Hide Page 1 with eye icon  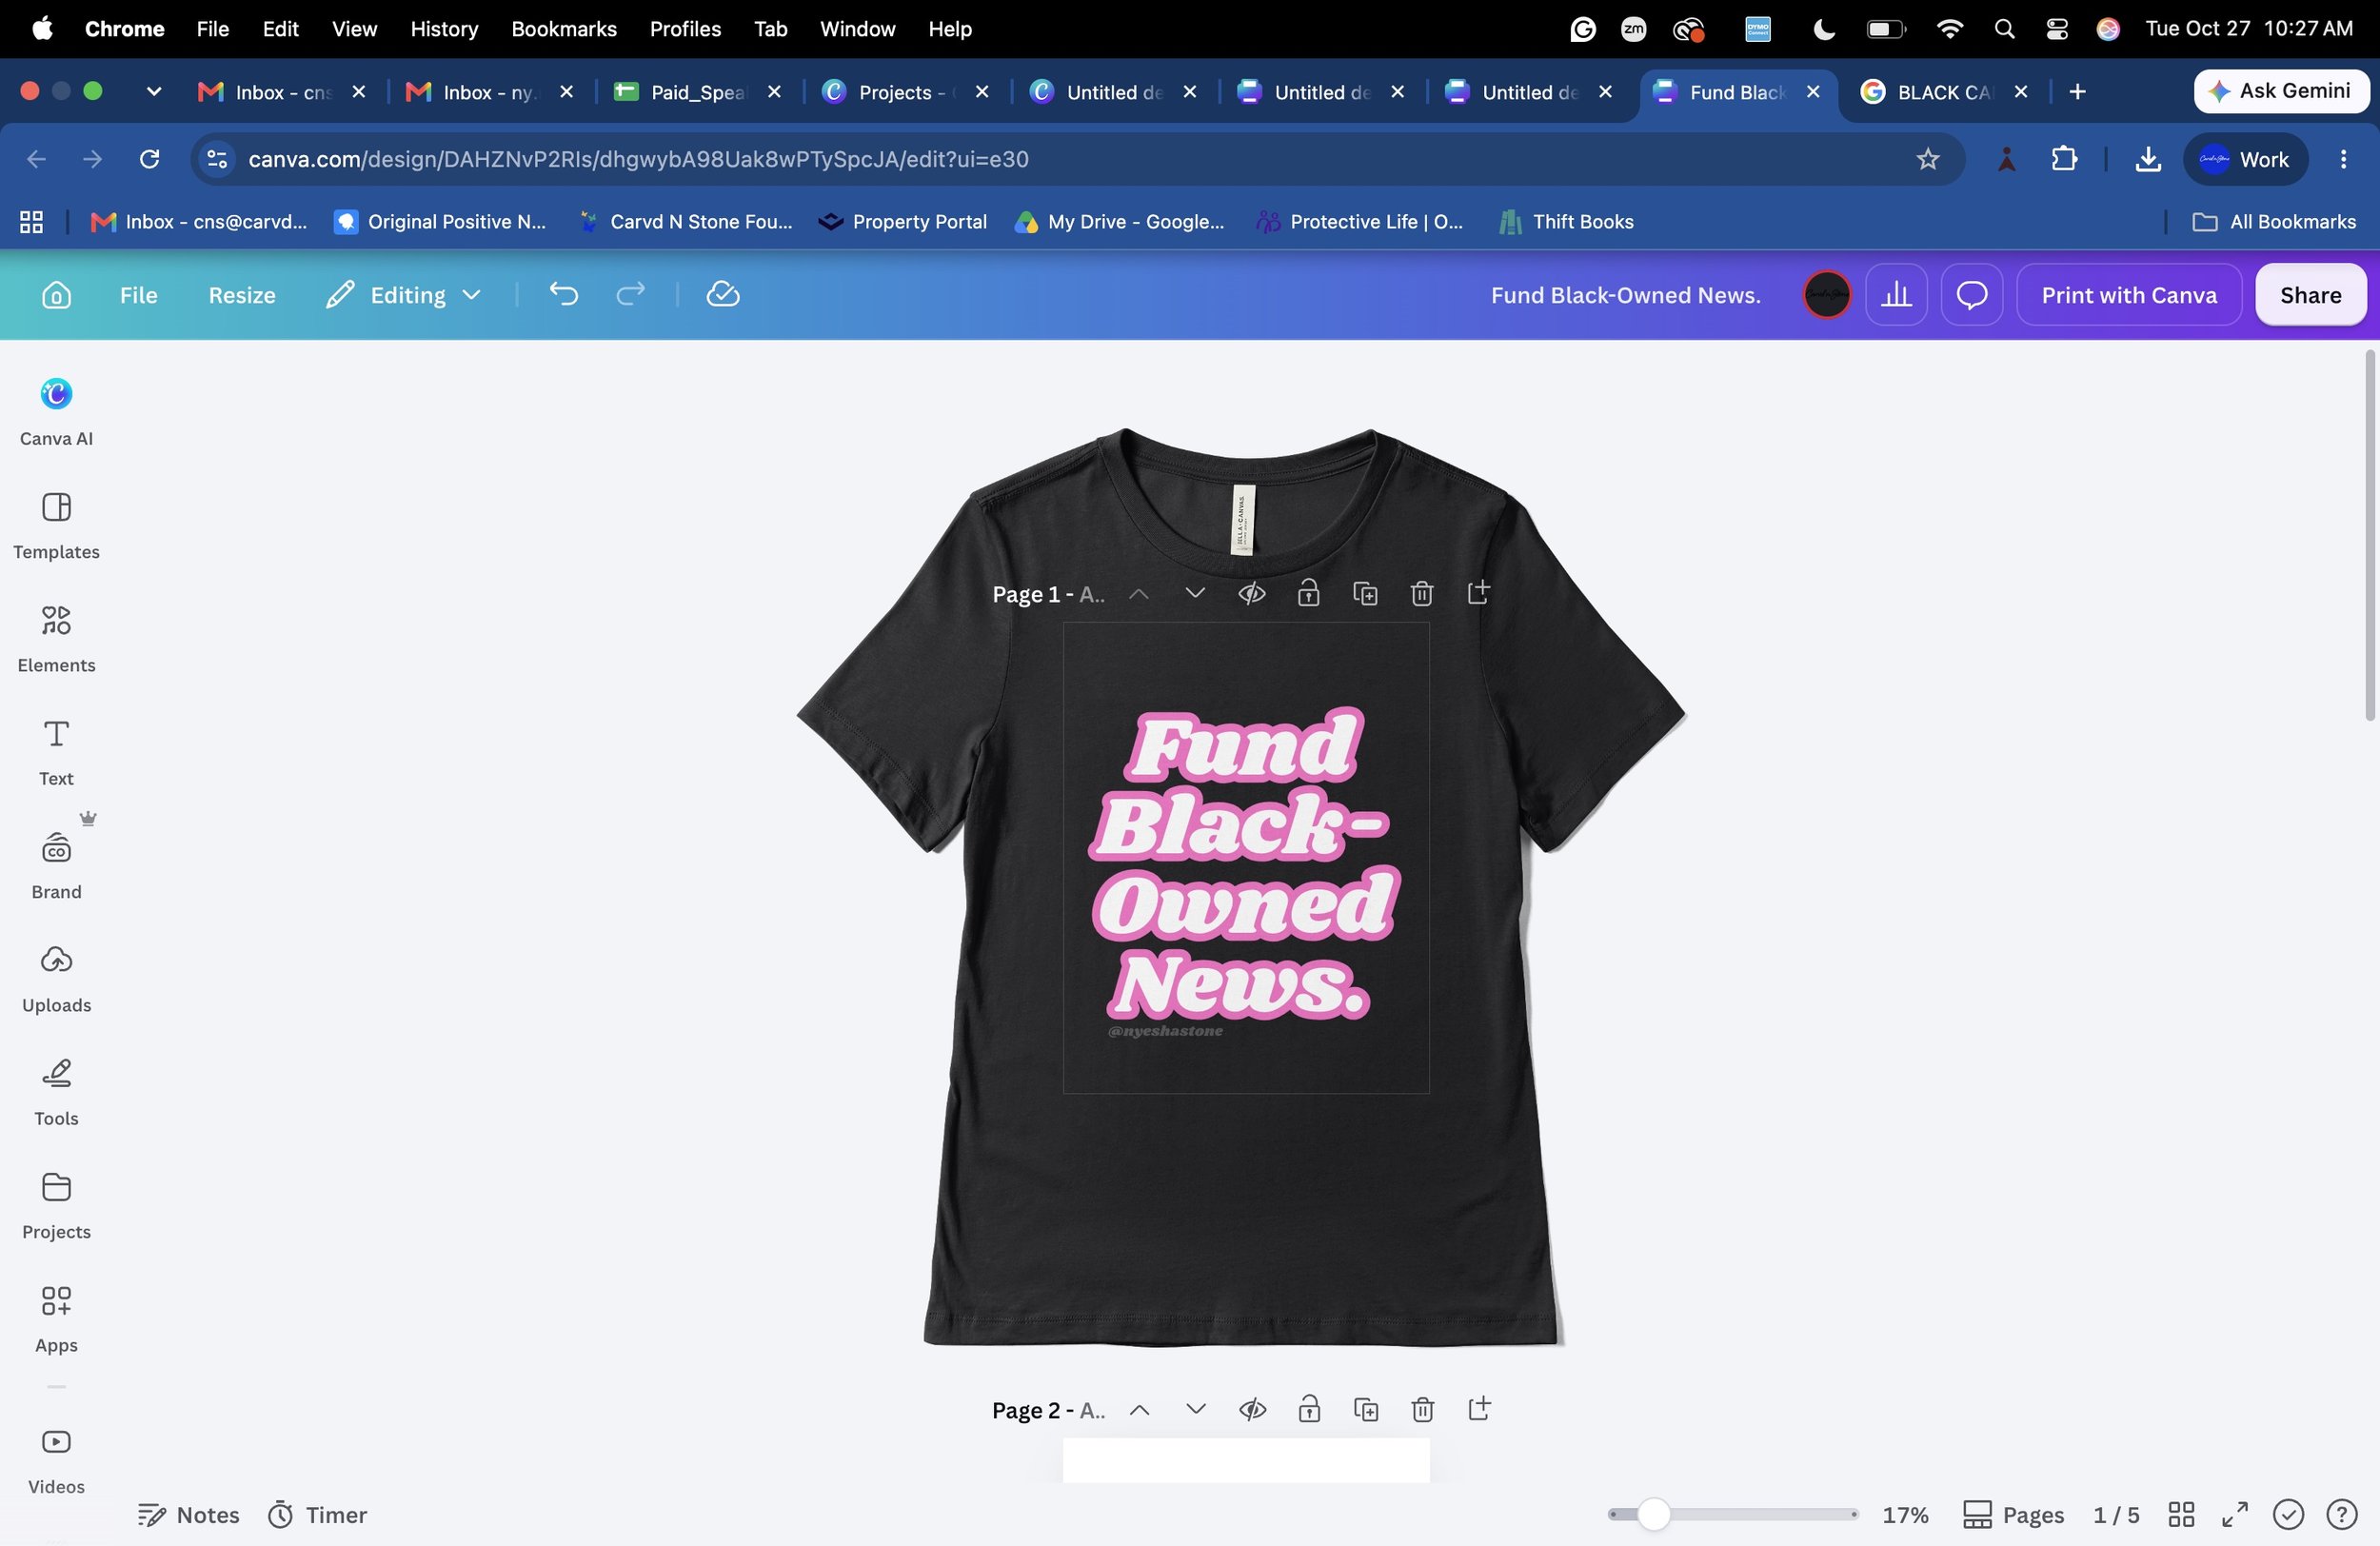[x=1252, y=594]
